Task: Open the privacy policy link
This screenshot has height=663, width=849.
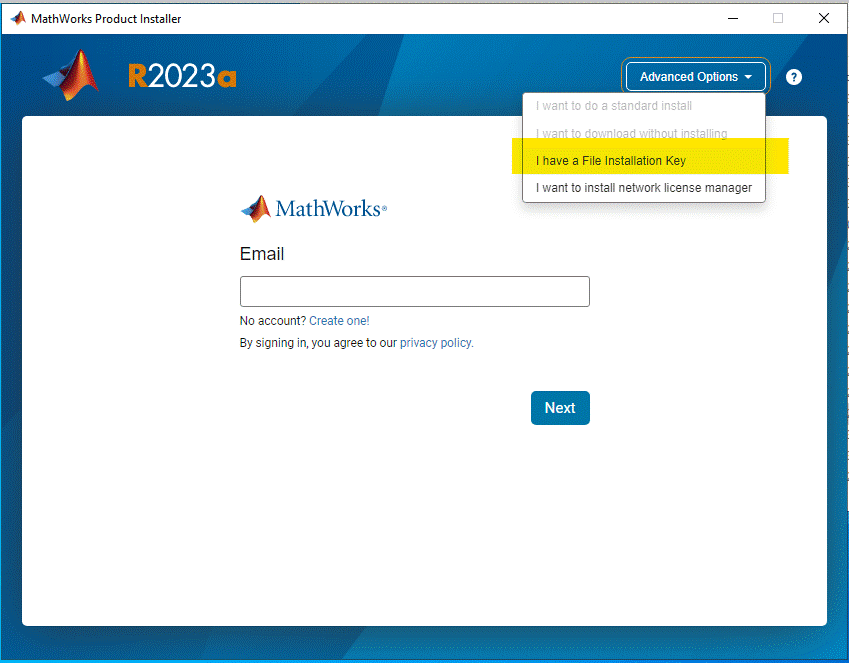Action: pos(436,343)
